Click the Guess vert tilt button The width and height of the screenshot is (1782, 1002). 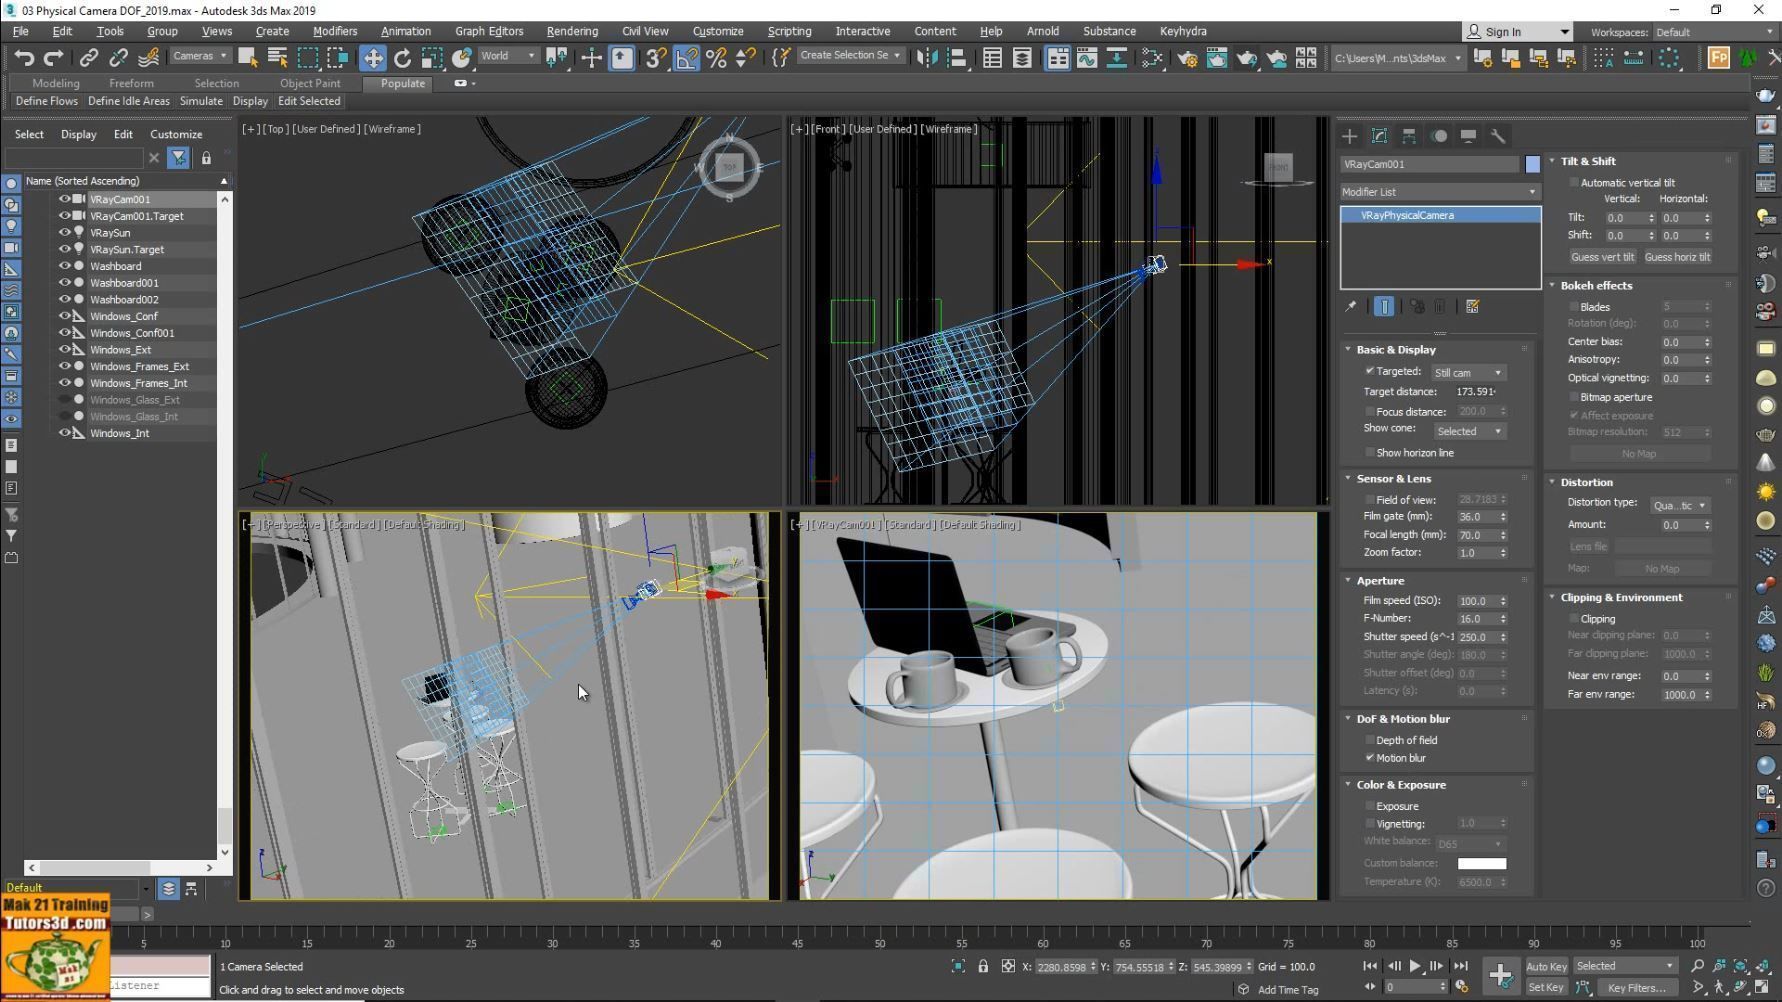[x=1602, y=257]
